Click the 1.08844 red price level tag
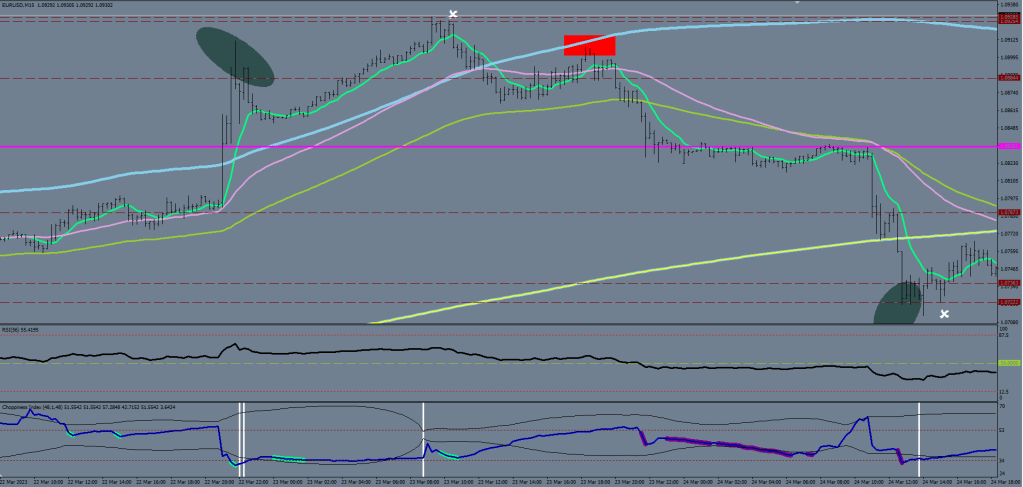 pos(1009,78)
